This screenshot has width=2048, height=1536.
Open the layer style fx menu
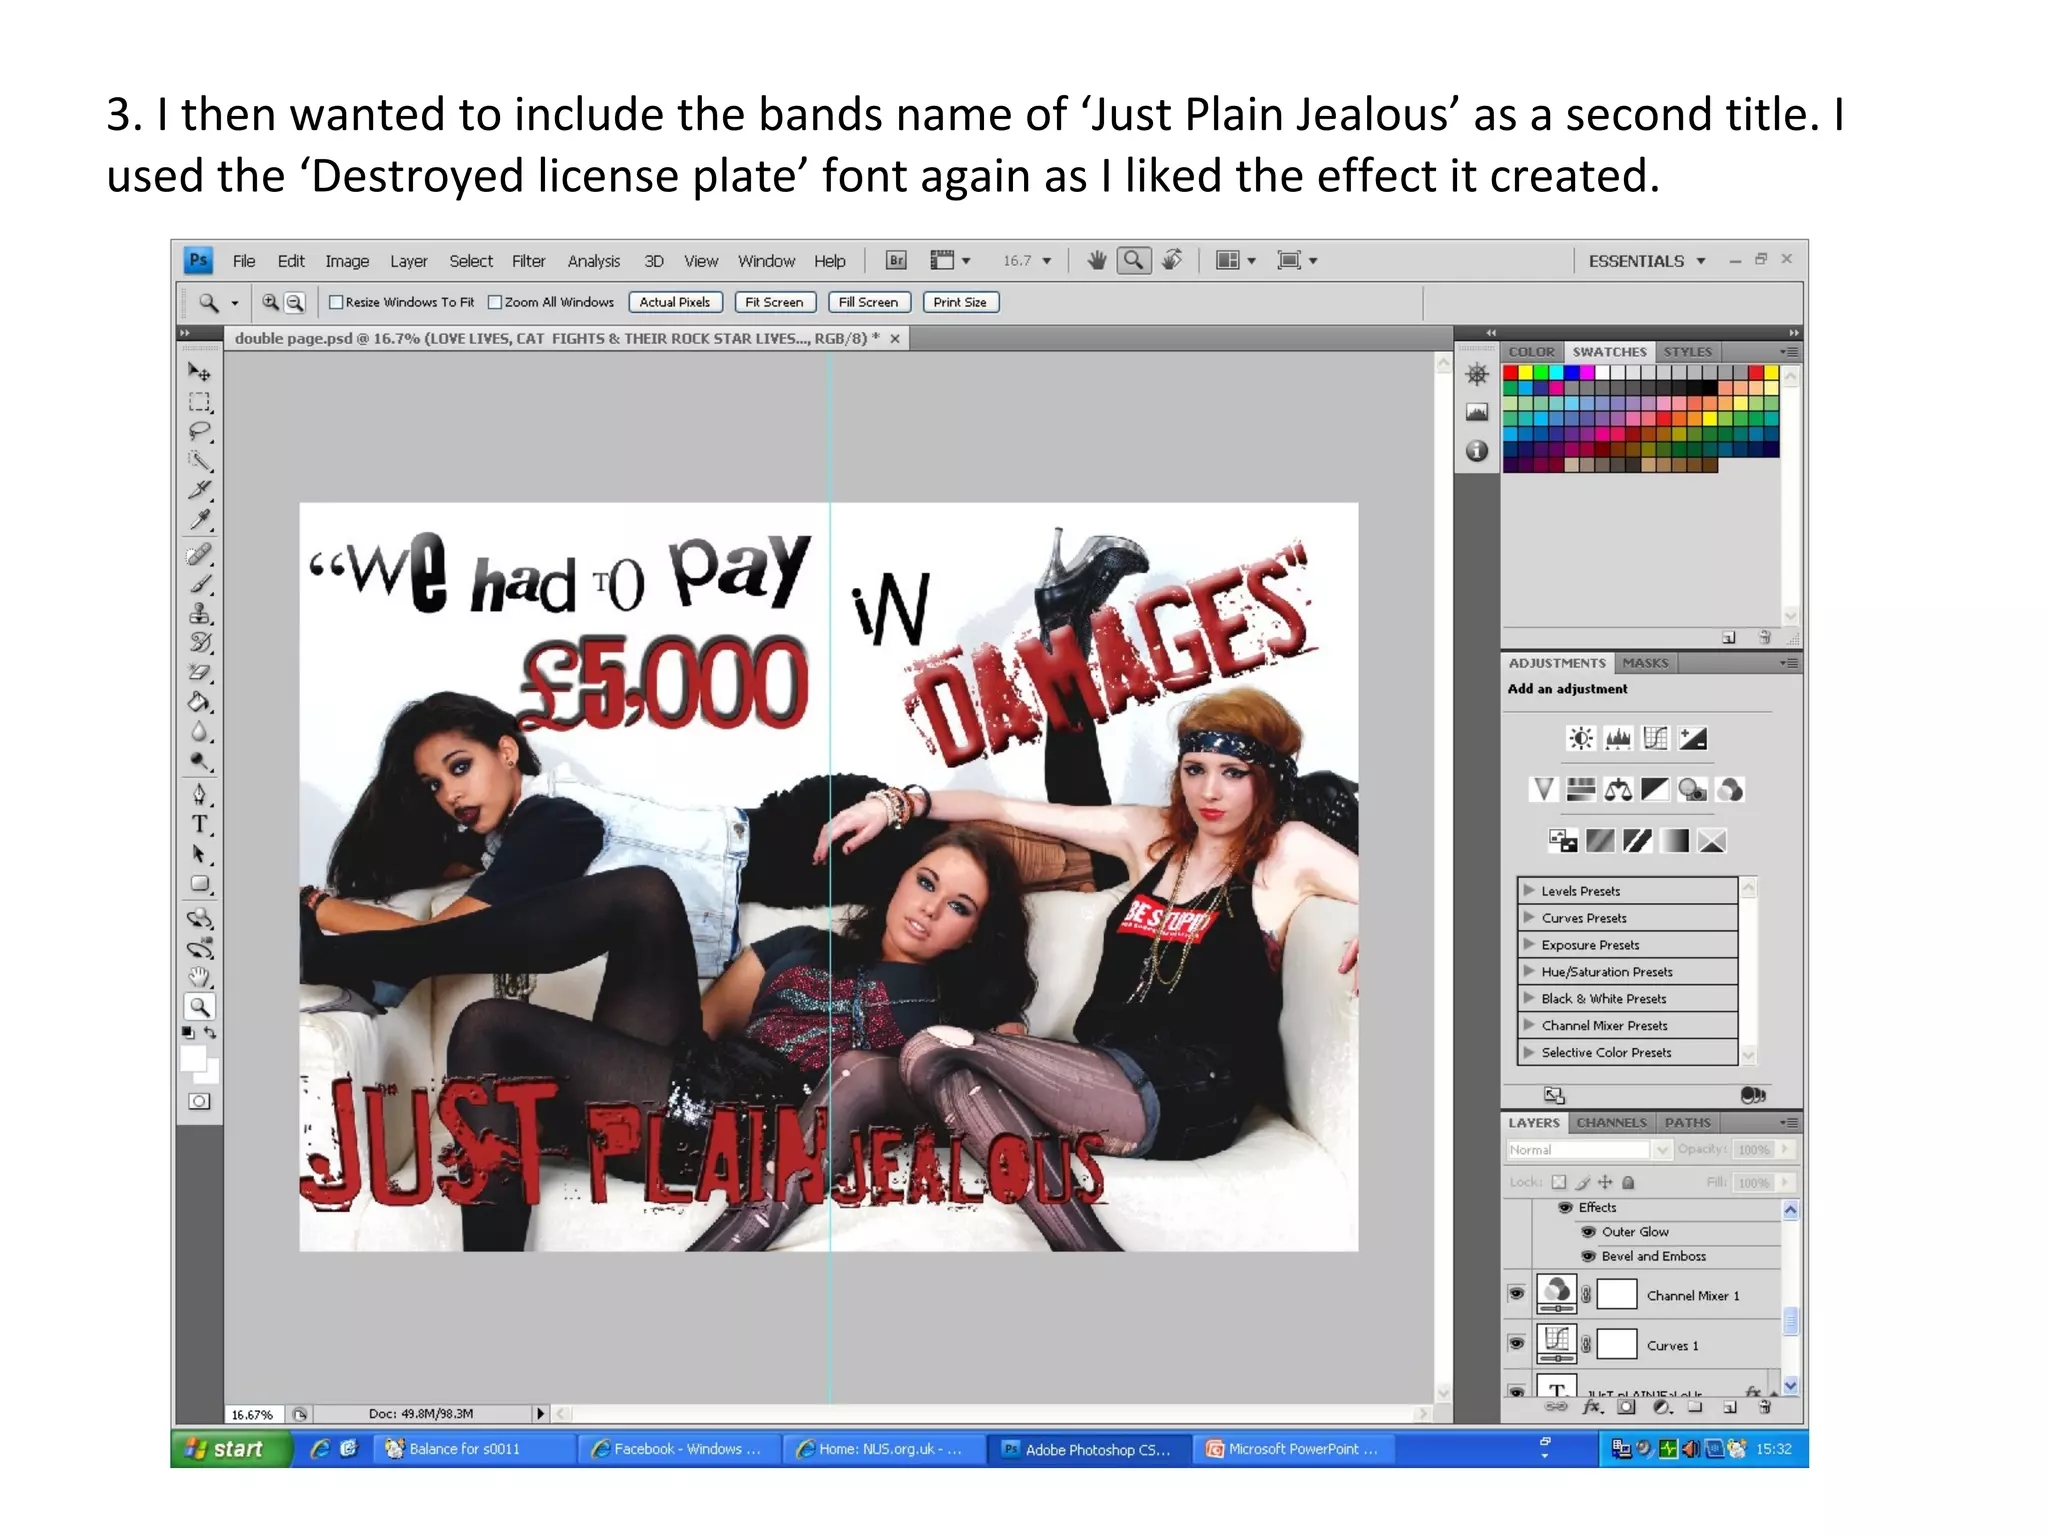[1592, 1407]
